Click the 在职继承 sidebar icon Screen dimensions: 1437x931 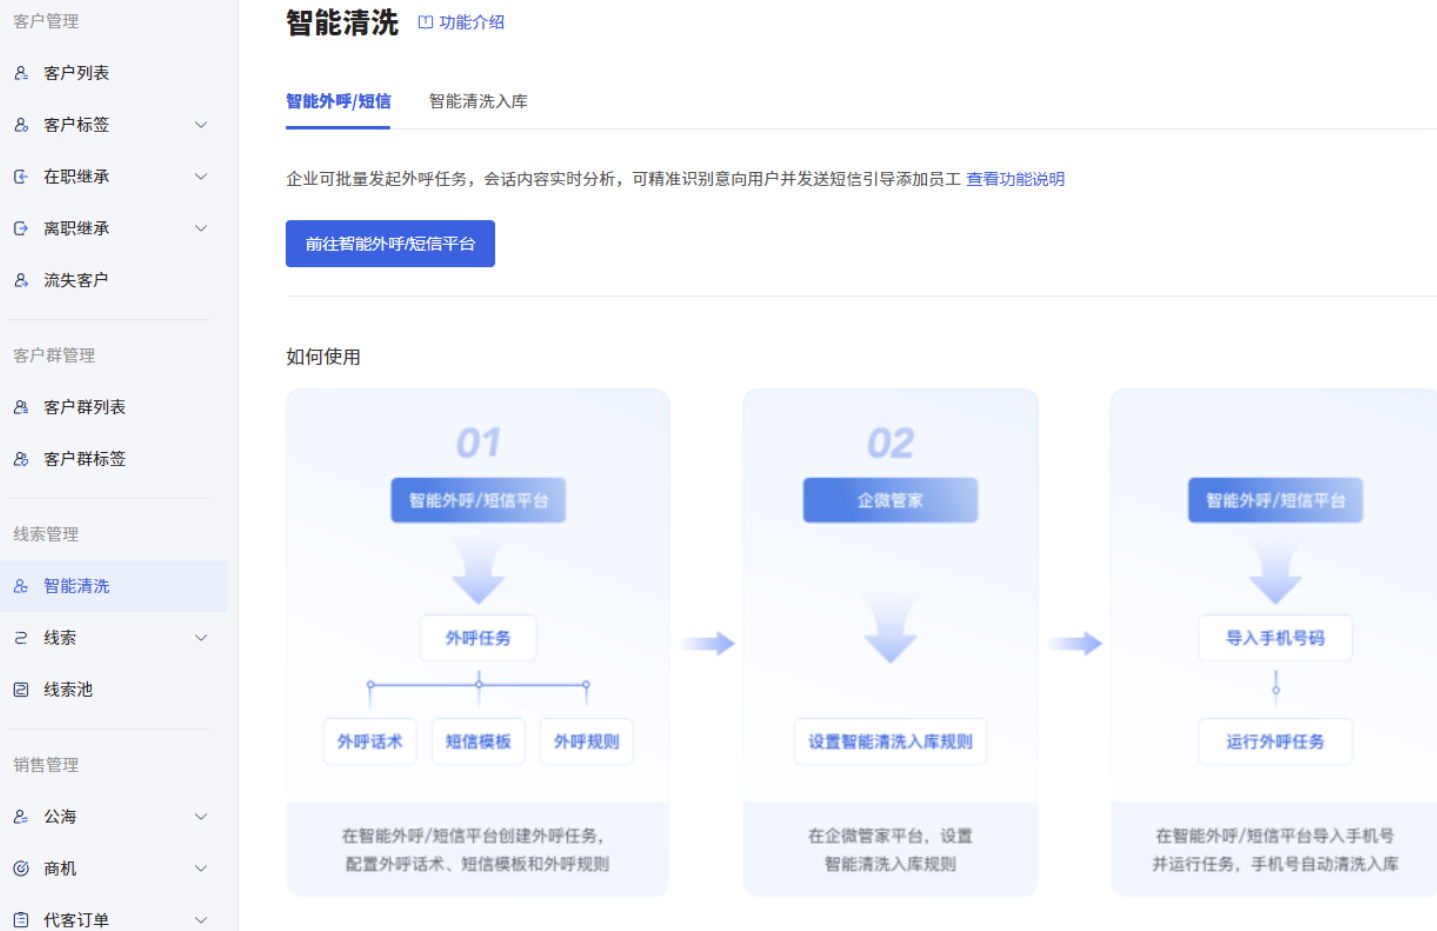pos(21,177)
